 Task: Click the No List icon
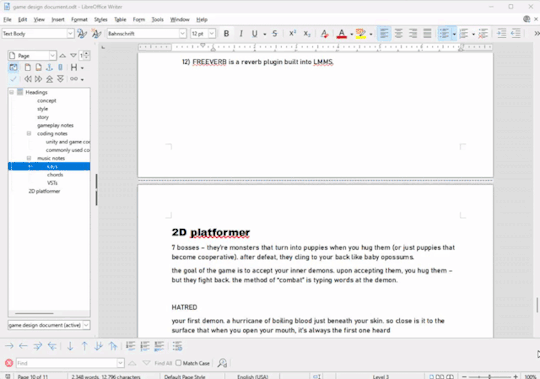484,33
